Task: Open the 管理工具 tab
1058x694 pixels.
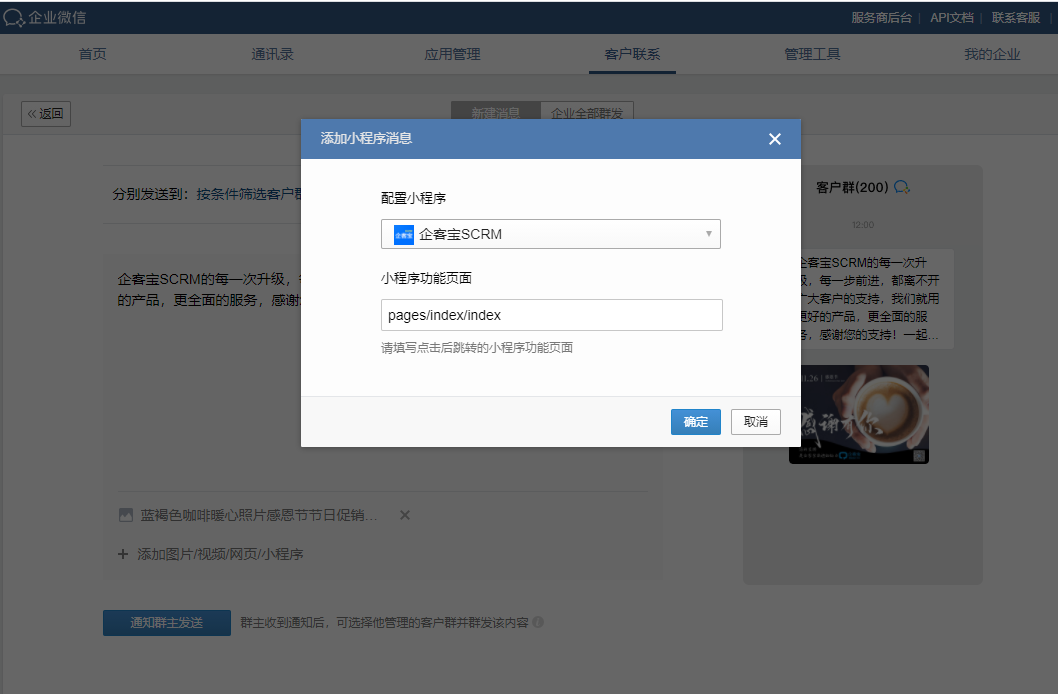Action: (812, 54)
